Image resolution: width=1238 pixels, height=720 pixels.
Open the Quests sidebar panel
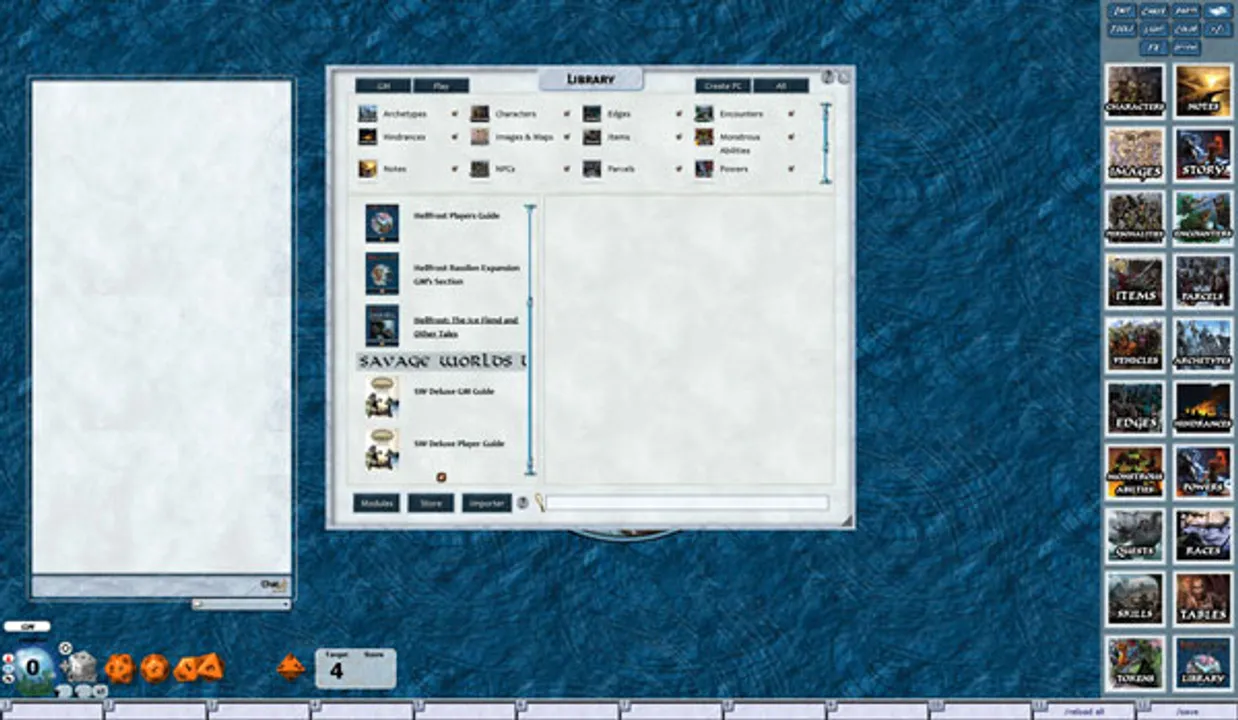pyautogui.click(x=1135, y=535)
